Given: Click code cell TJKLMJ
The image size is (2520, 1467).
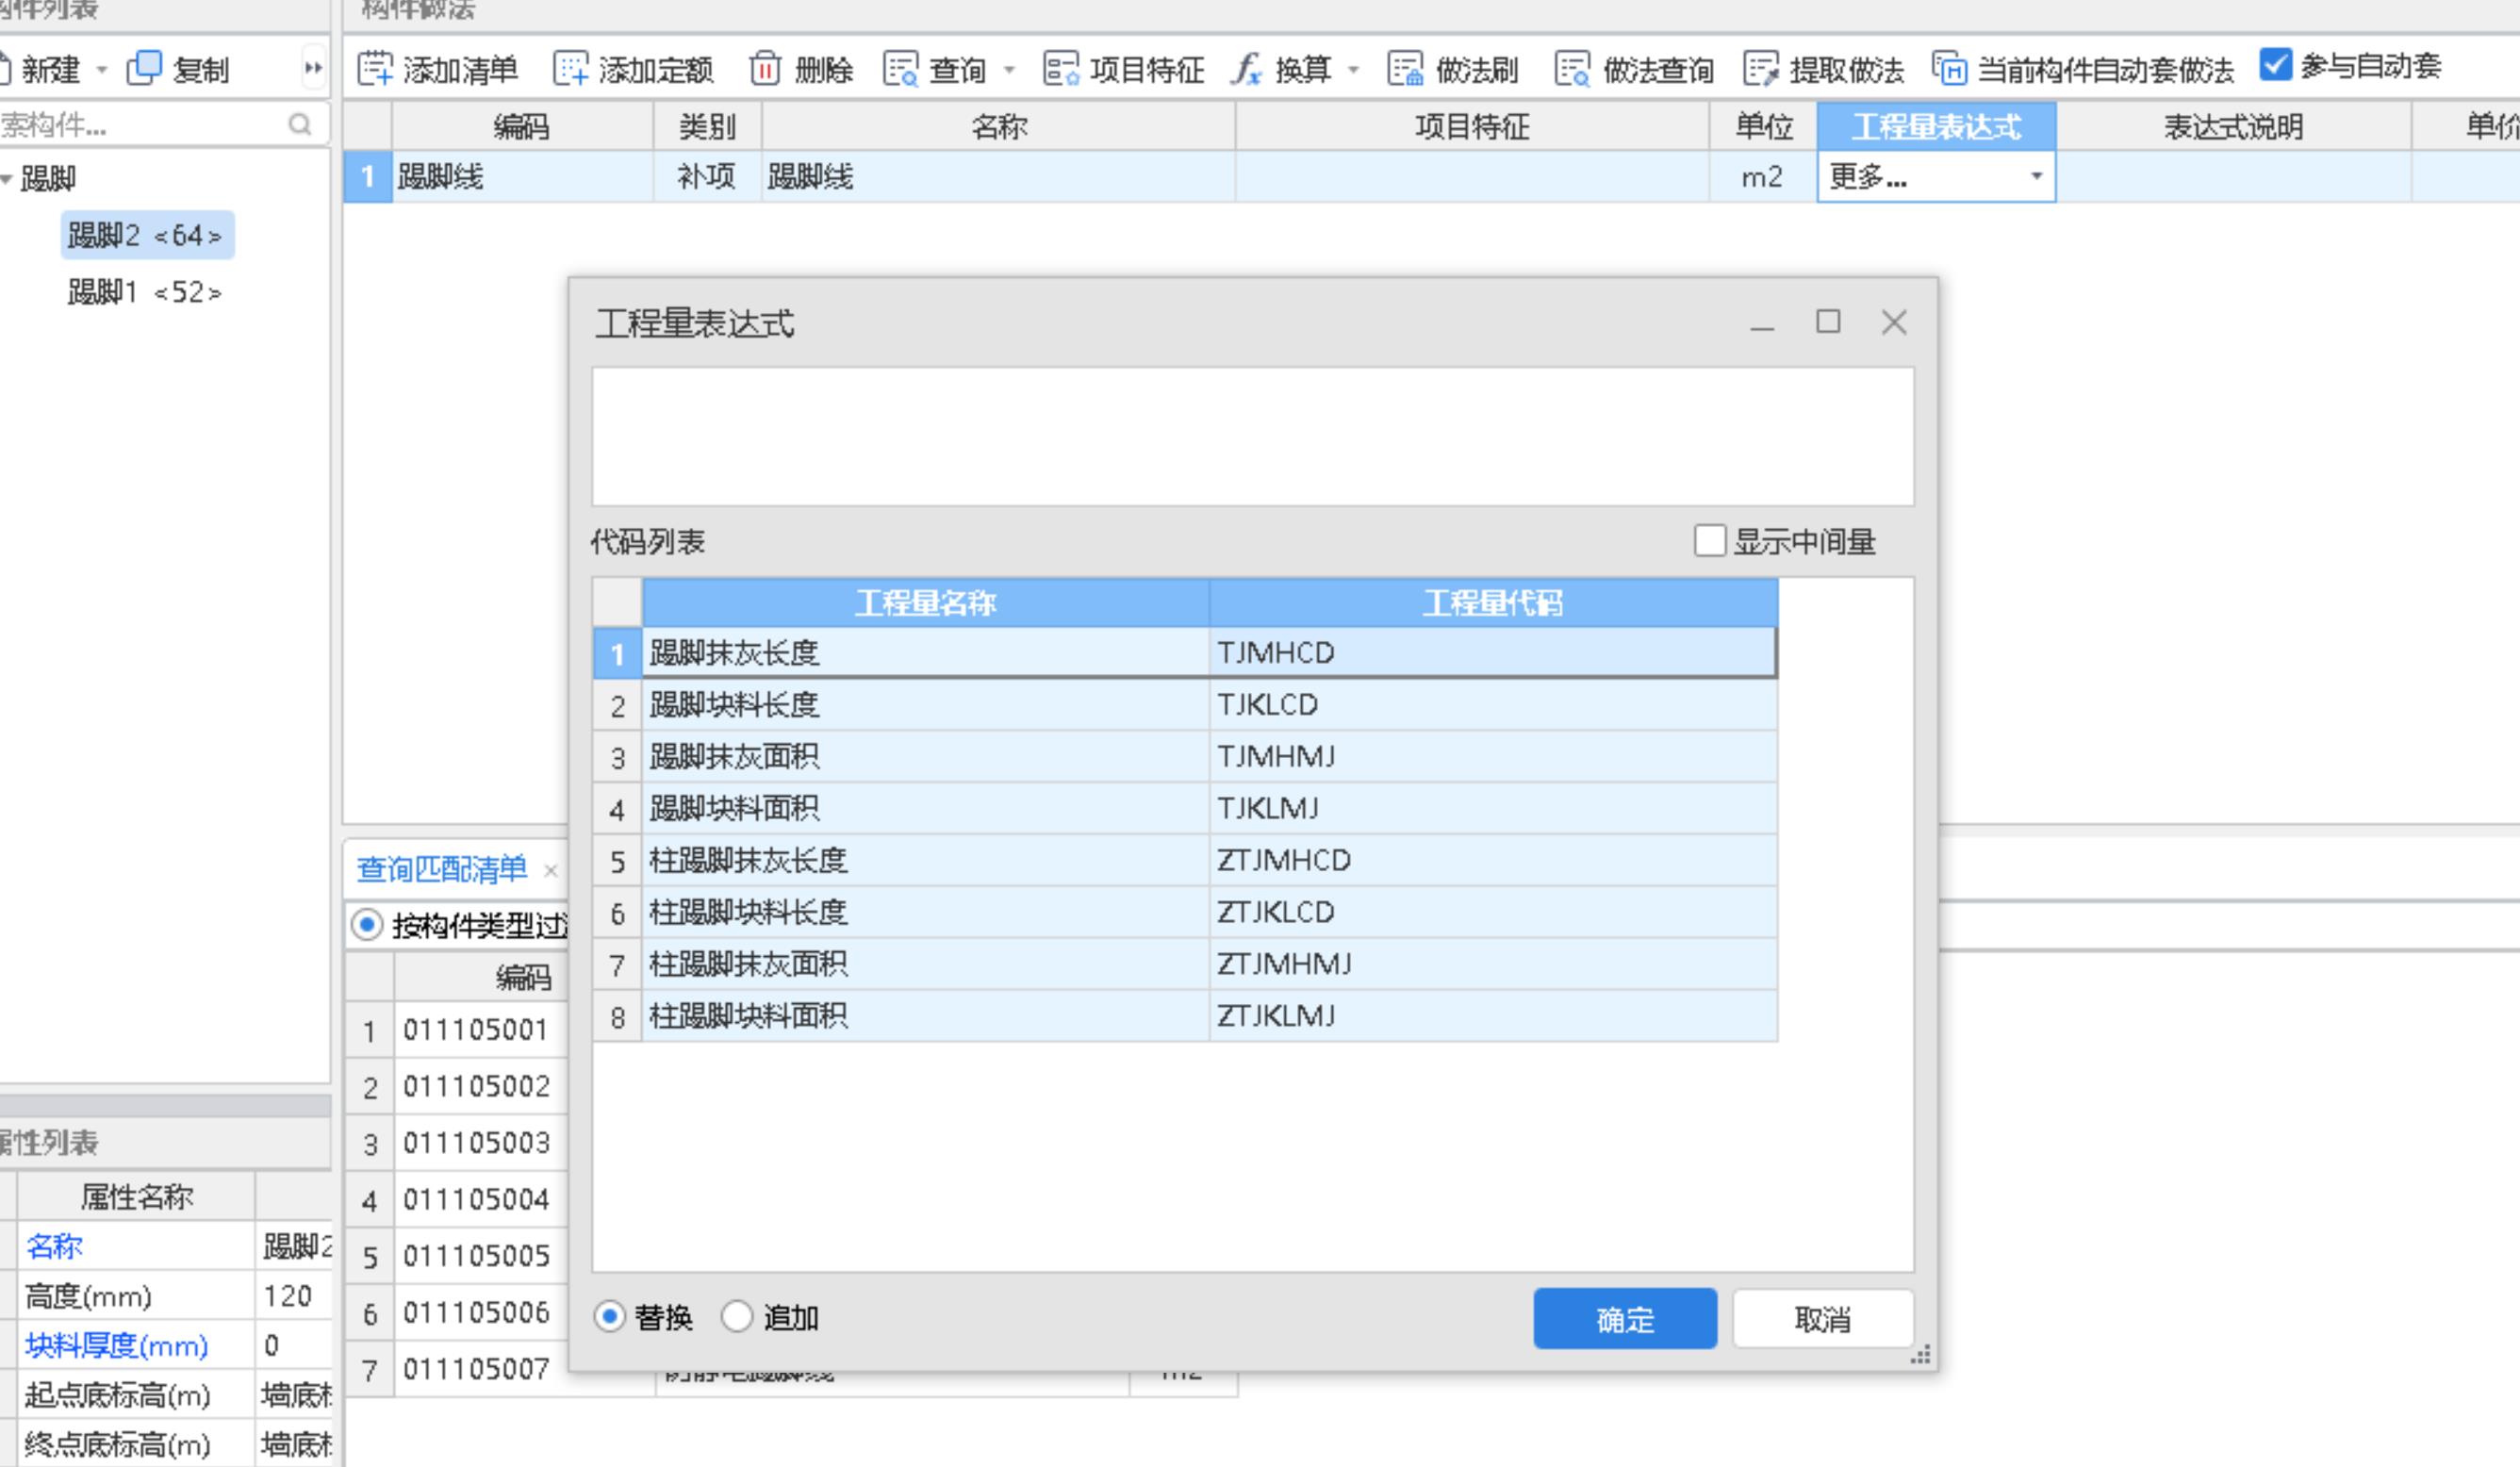Looking at the screenshot, I should (1493, 809).
